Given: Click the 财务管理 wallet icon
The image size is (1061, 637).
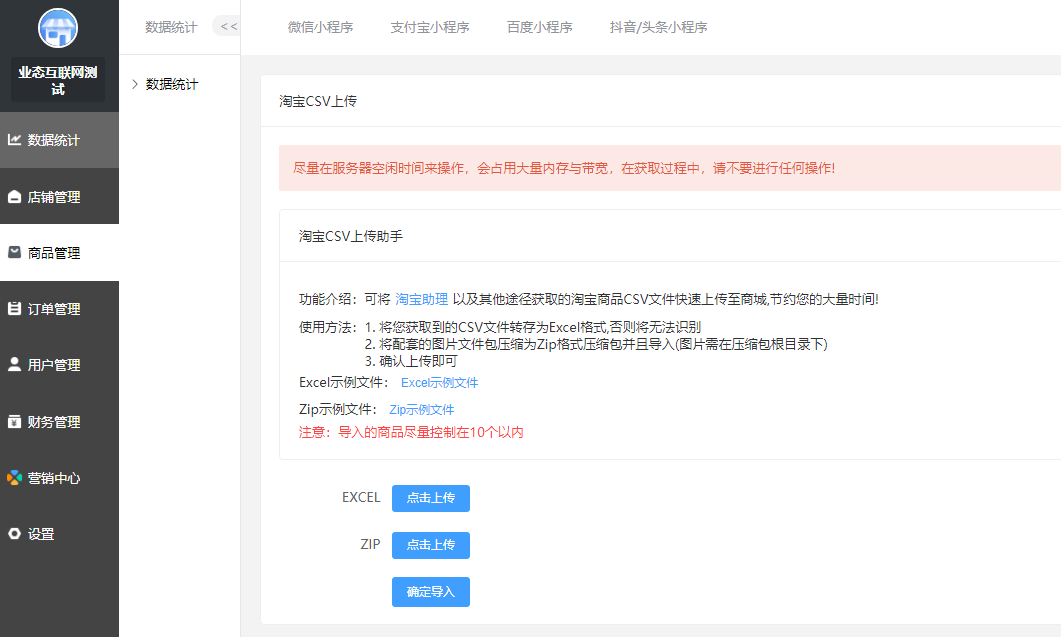Looking at the screenshot, I should coord(14,421).
